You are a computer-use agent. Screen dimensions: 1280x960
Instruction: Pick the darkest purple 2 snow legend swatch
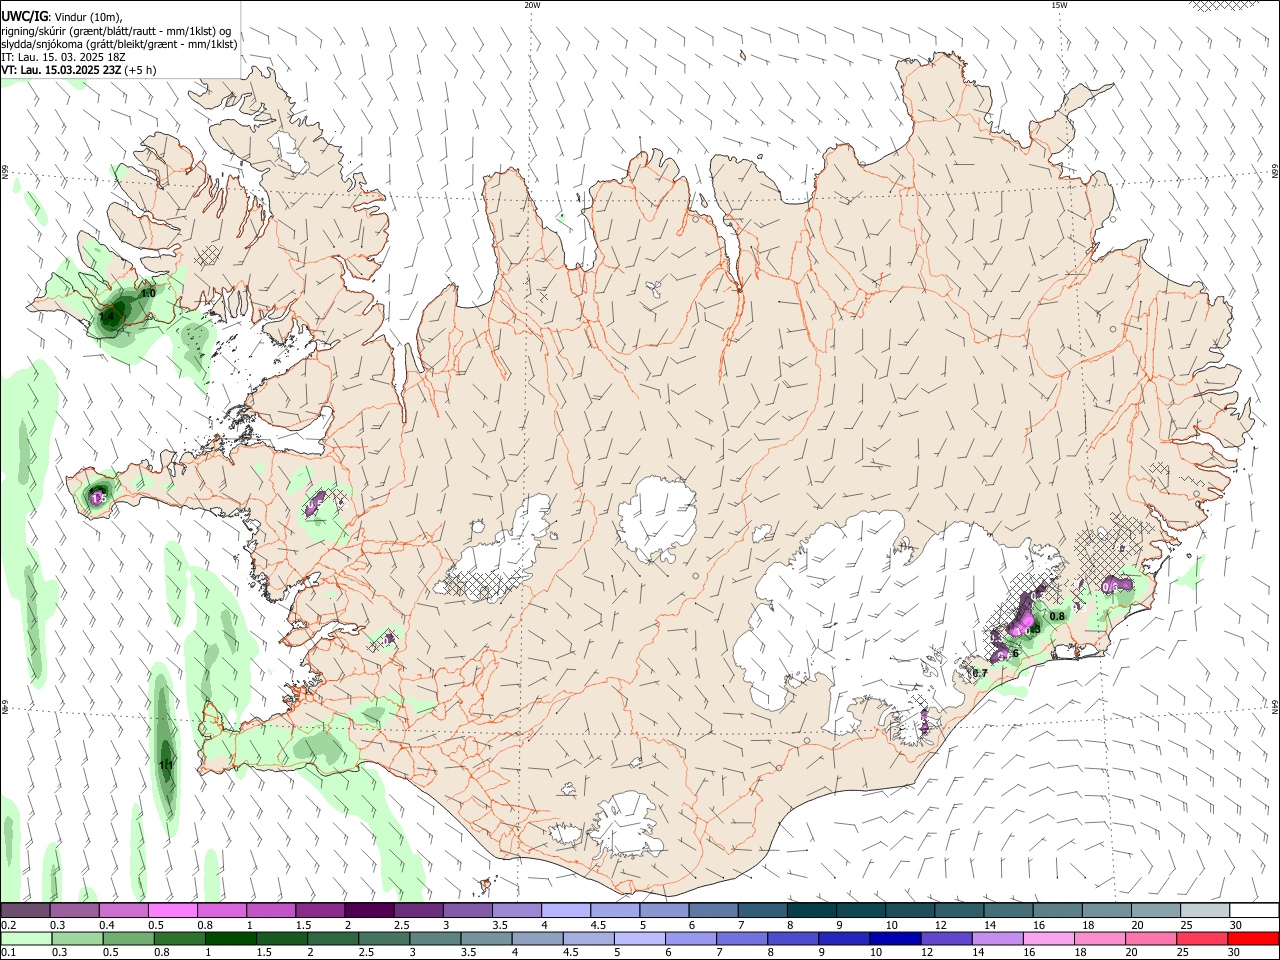click(369, 911)
